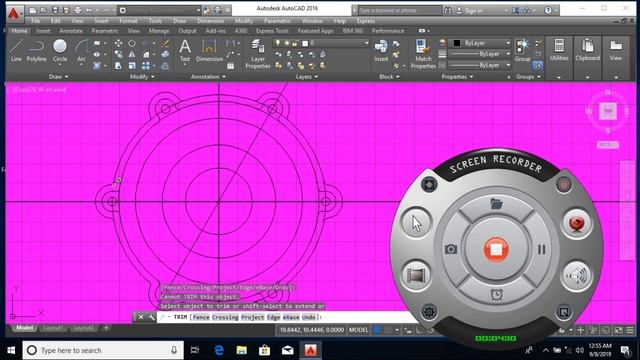Click the Mirror tool icon
This screenshot has height=360, width=640.
tap(132, 54)
